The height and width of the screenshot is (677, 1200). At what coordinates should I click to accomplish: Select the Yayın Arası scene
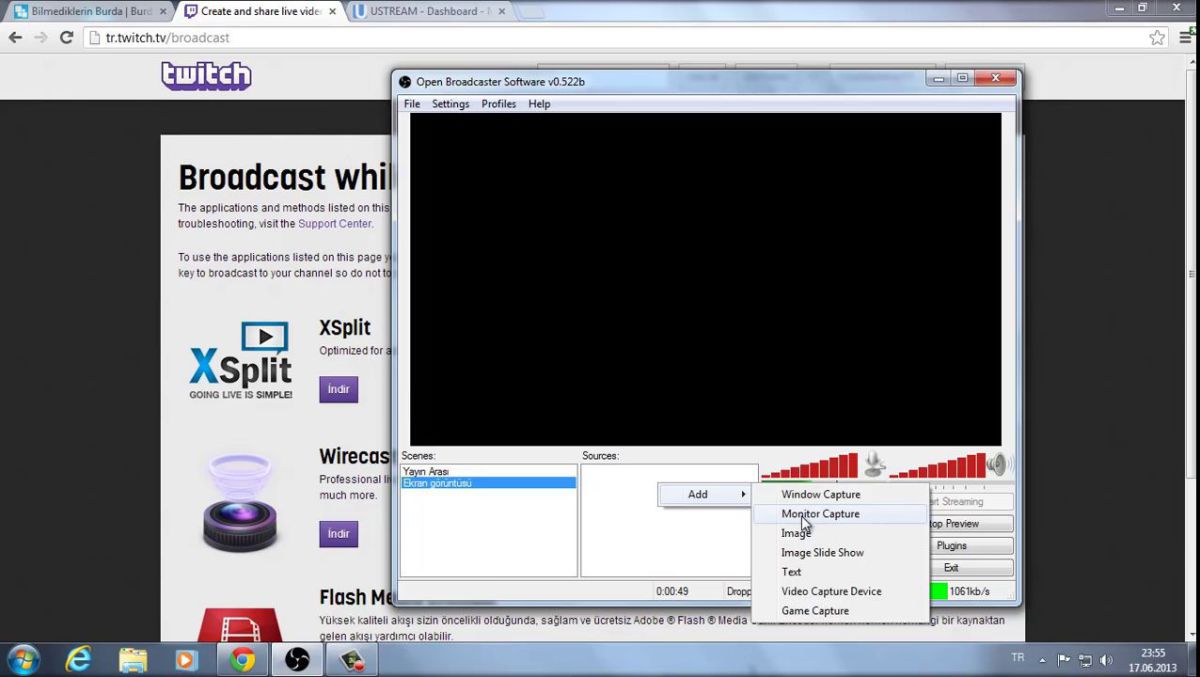click(426, 471)
